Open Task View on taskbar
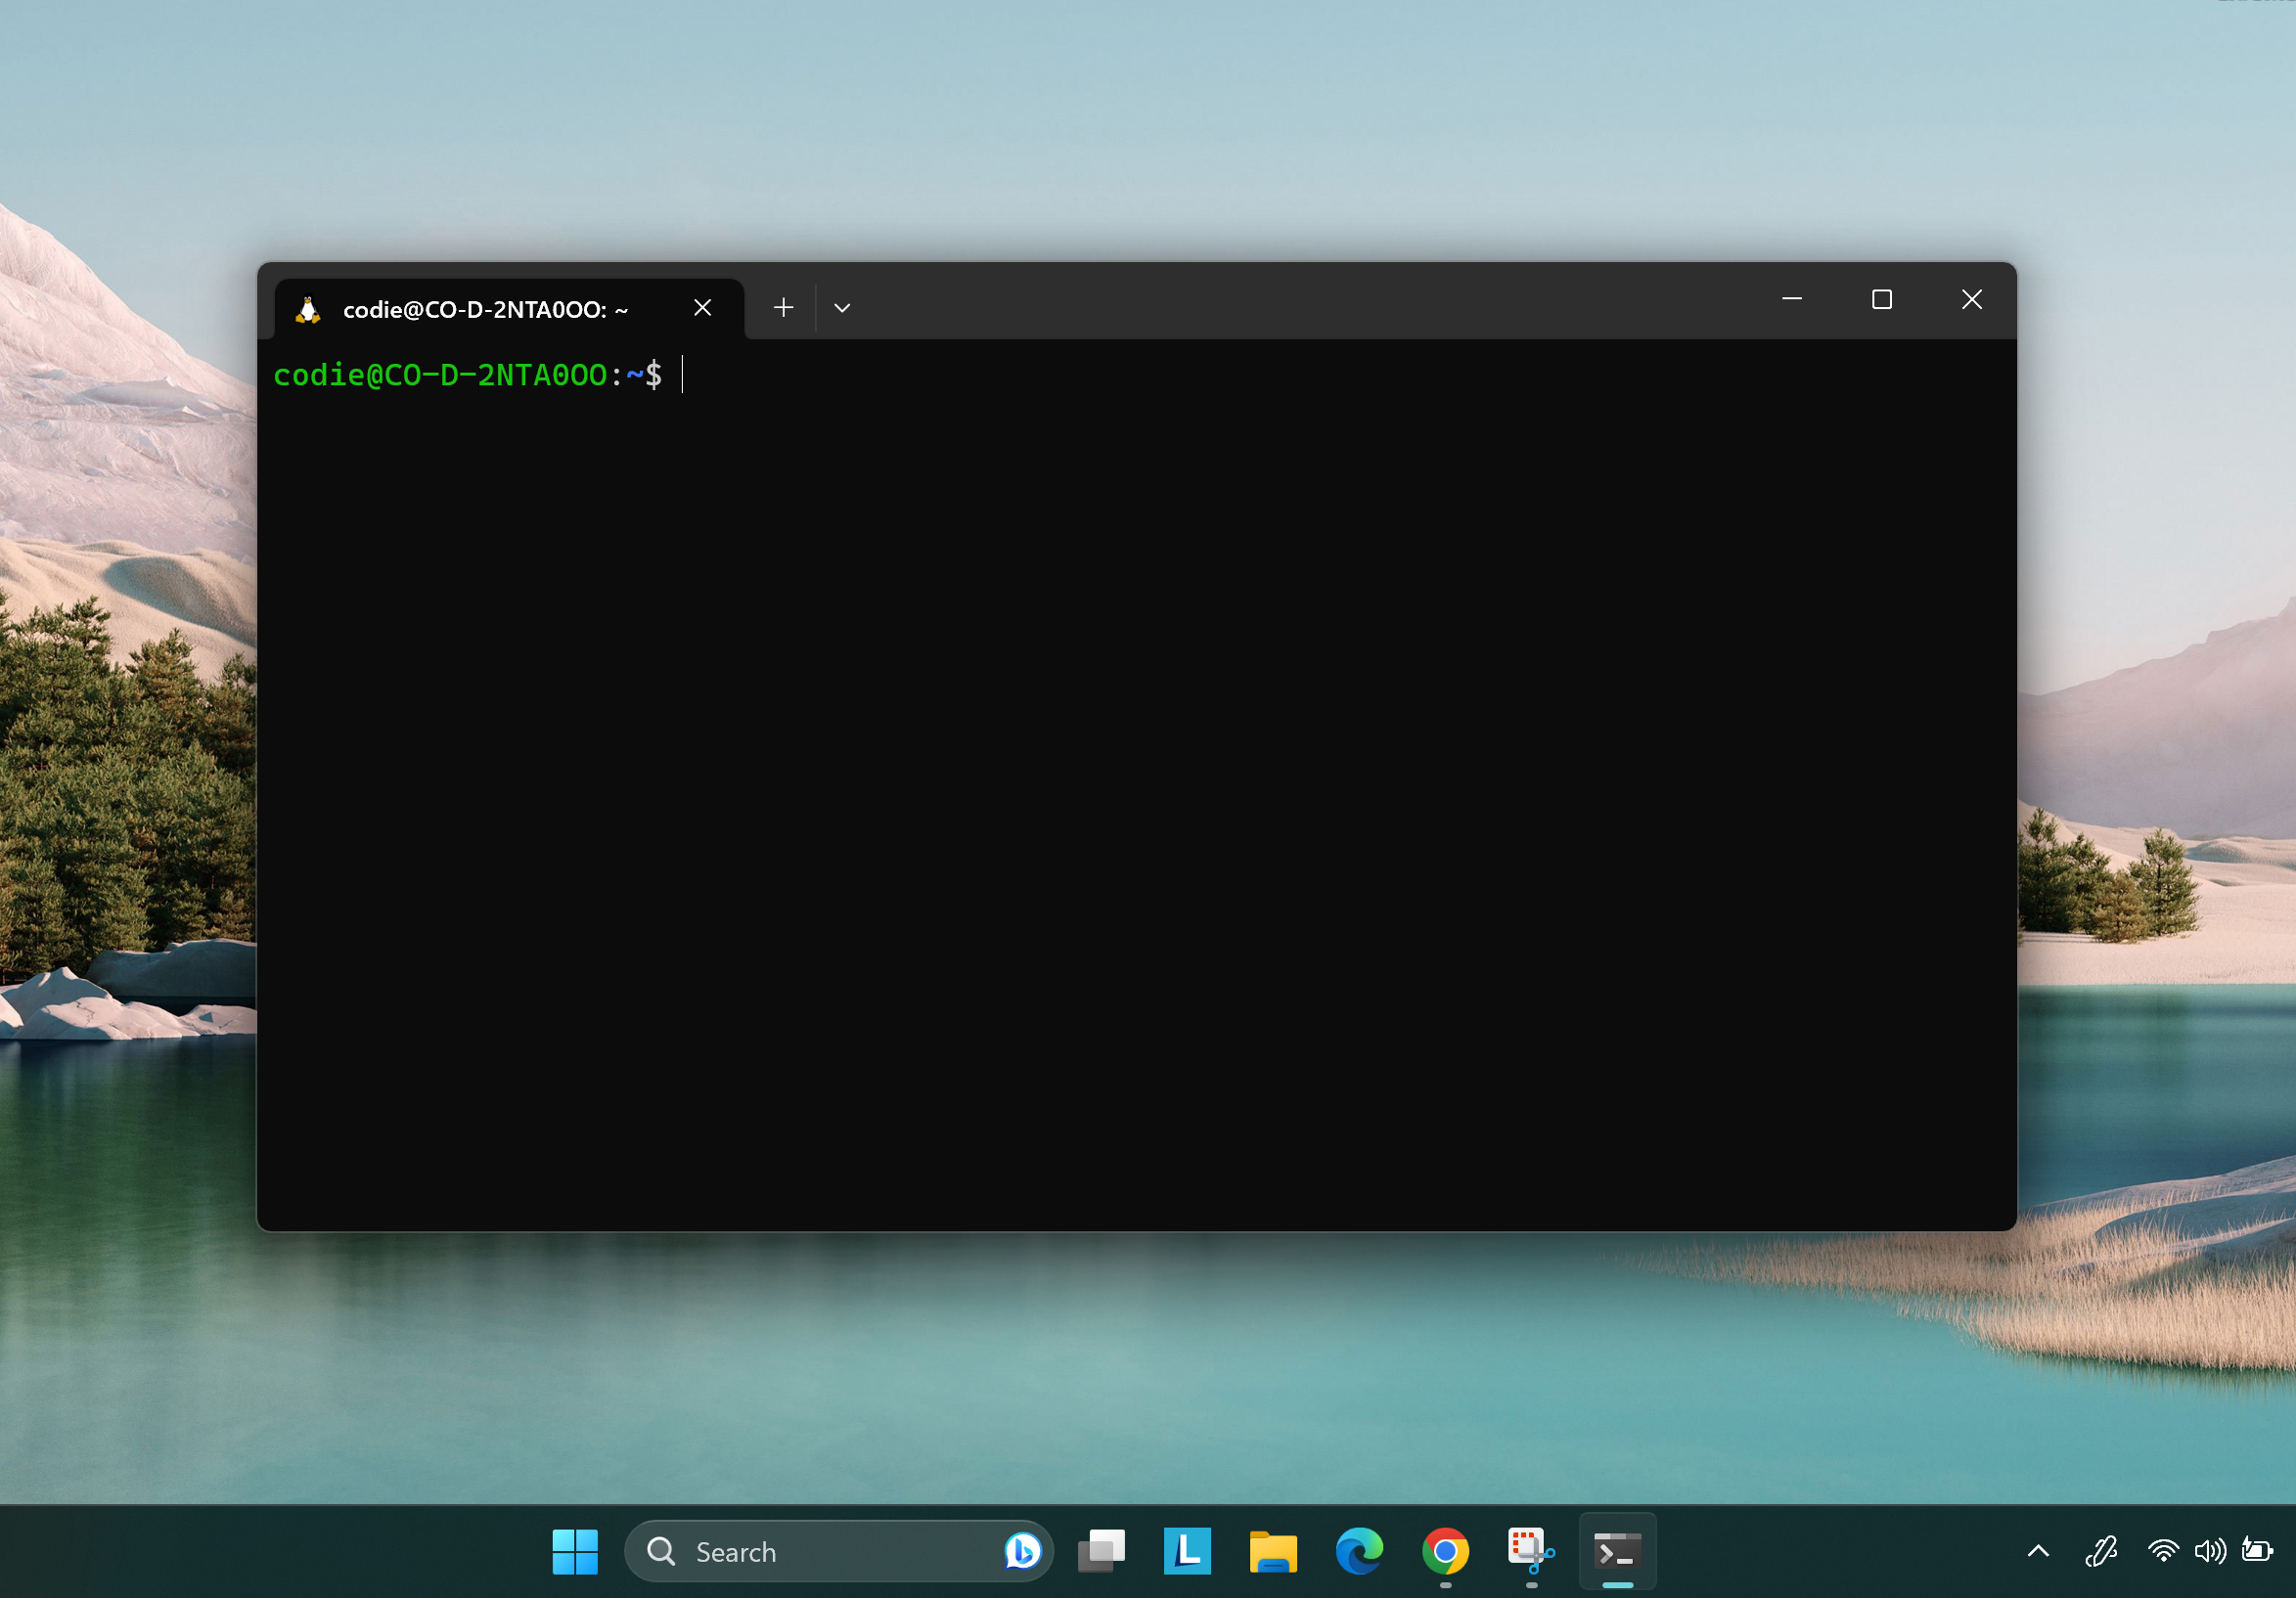This screenshot has height=1598, width=2296. 1101,1551
